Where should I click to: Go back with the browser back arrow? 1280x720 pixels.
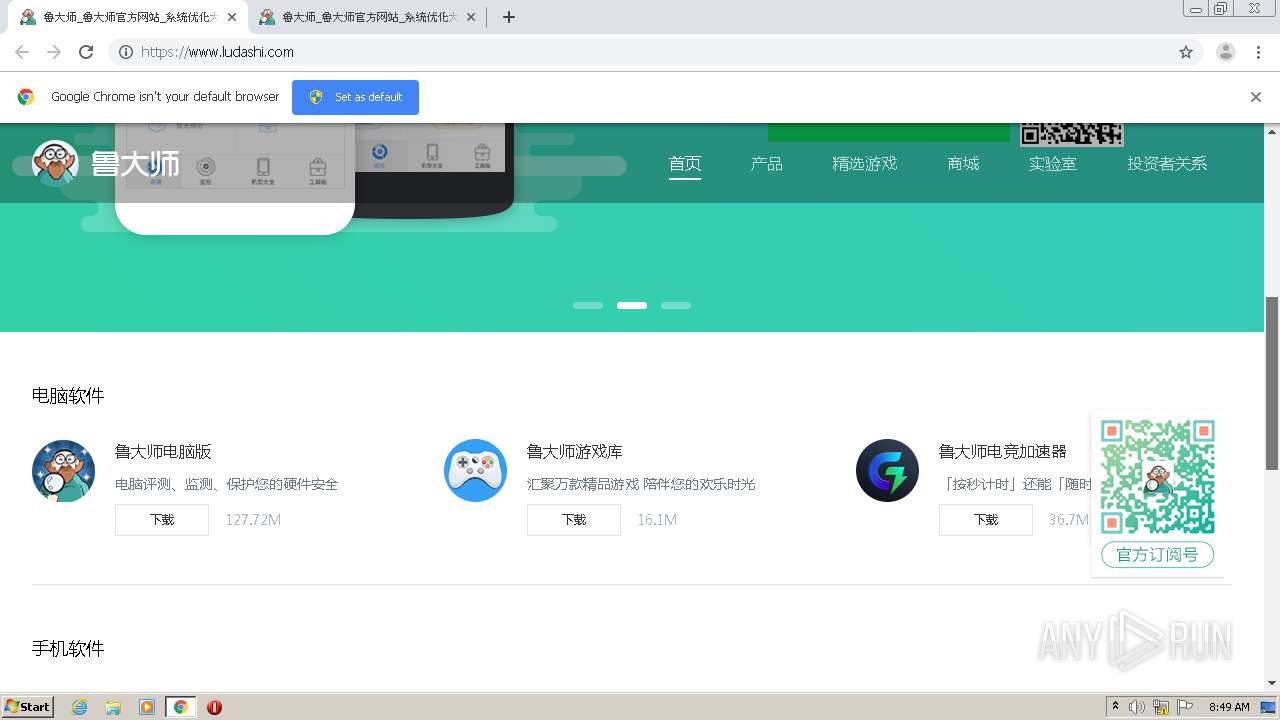tap(22, 52)
